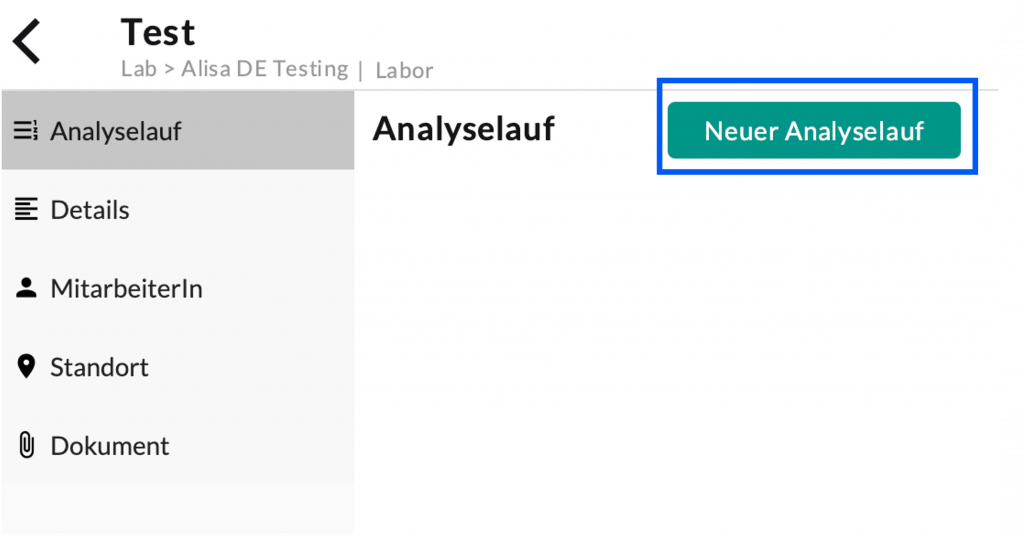Click the Standort location pin icon
This screenshot has height=536, width=1024.
(27, 367)
